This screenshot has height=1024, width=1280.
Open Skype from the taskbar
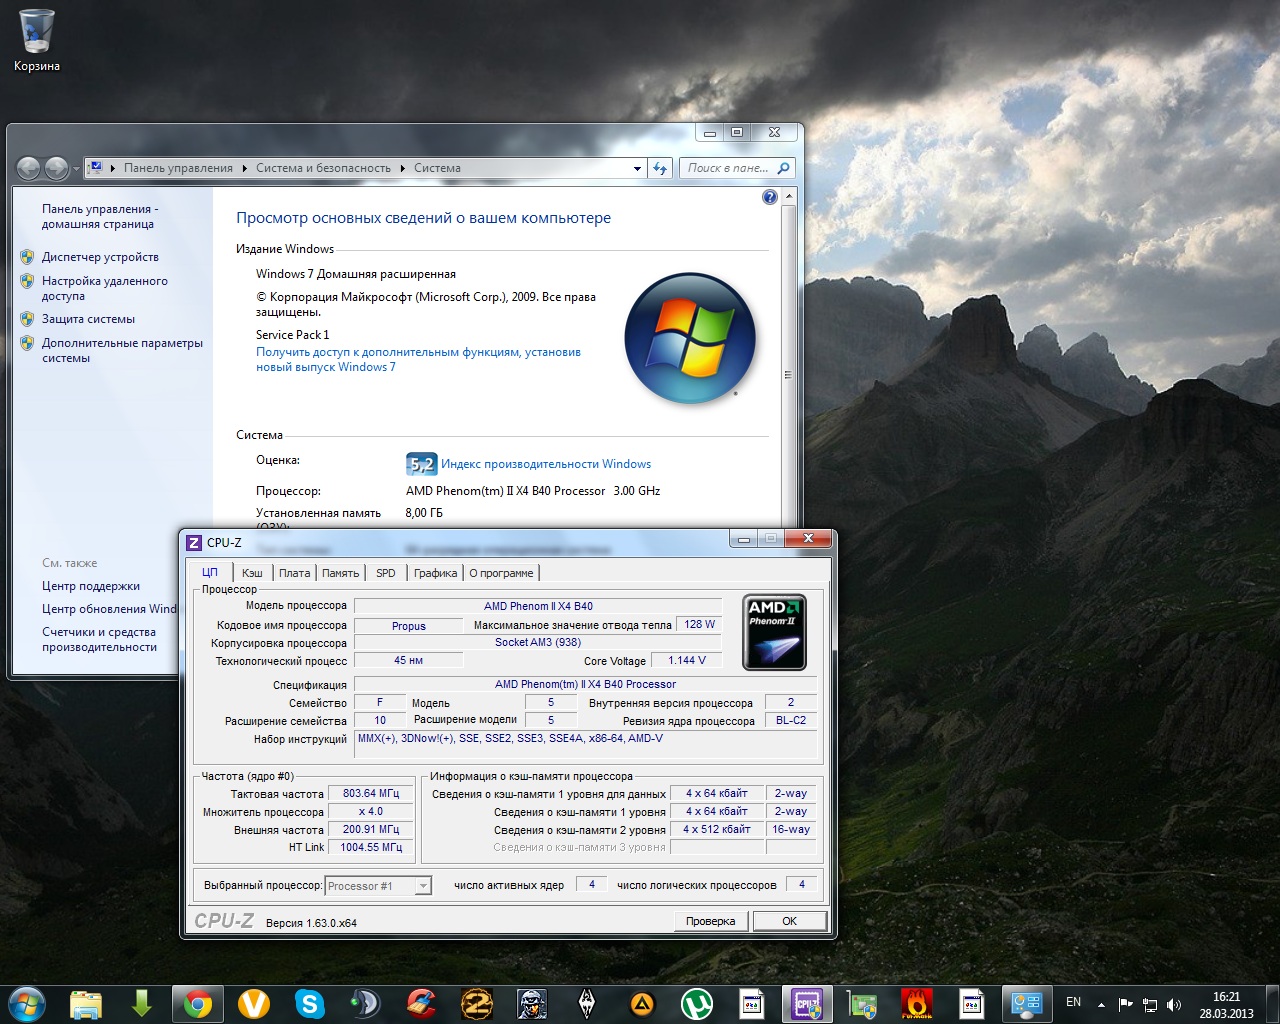pos(309,1003)
